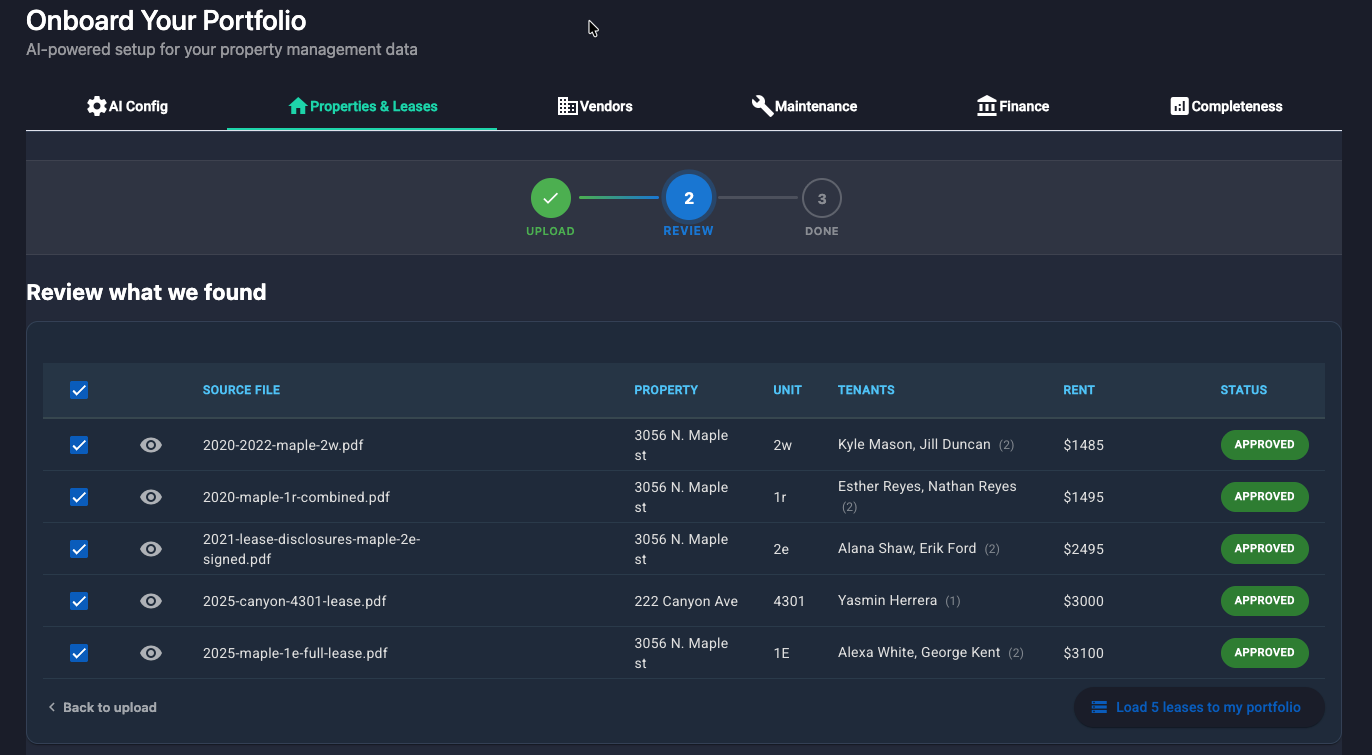Click the unit 1E cell
The image size is (1372, 755).
(x=781, y=653)
